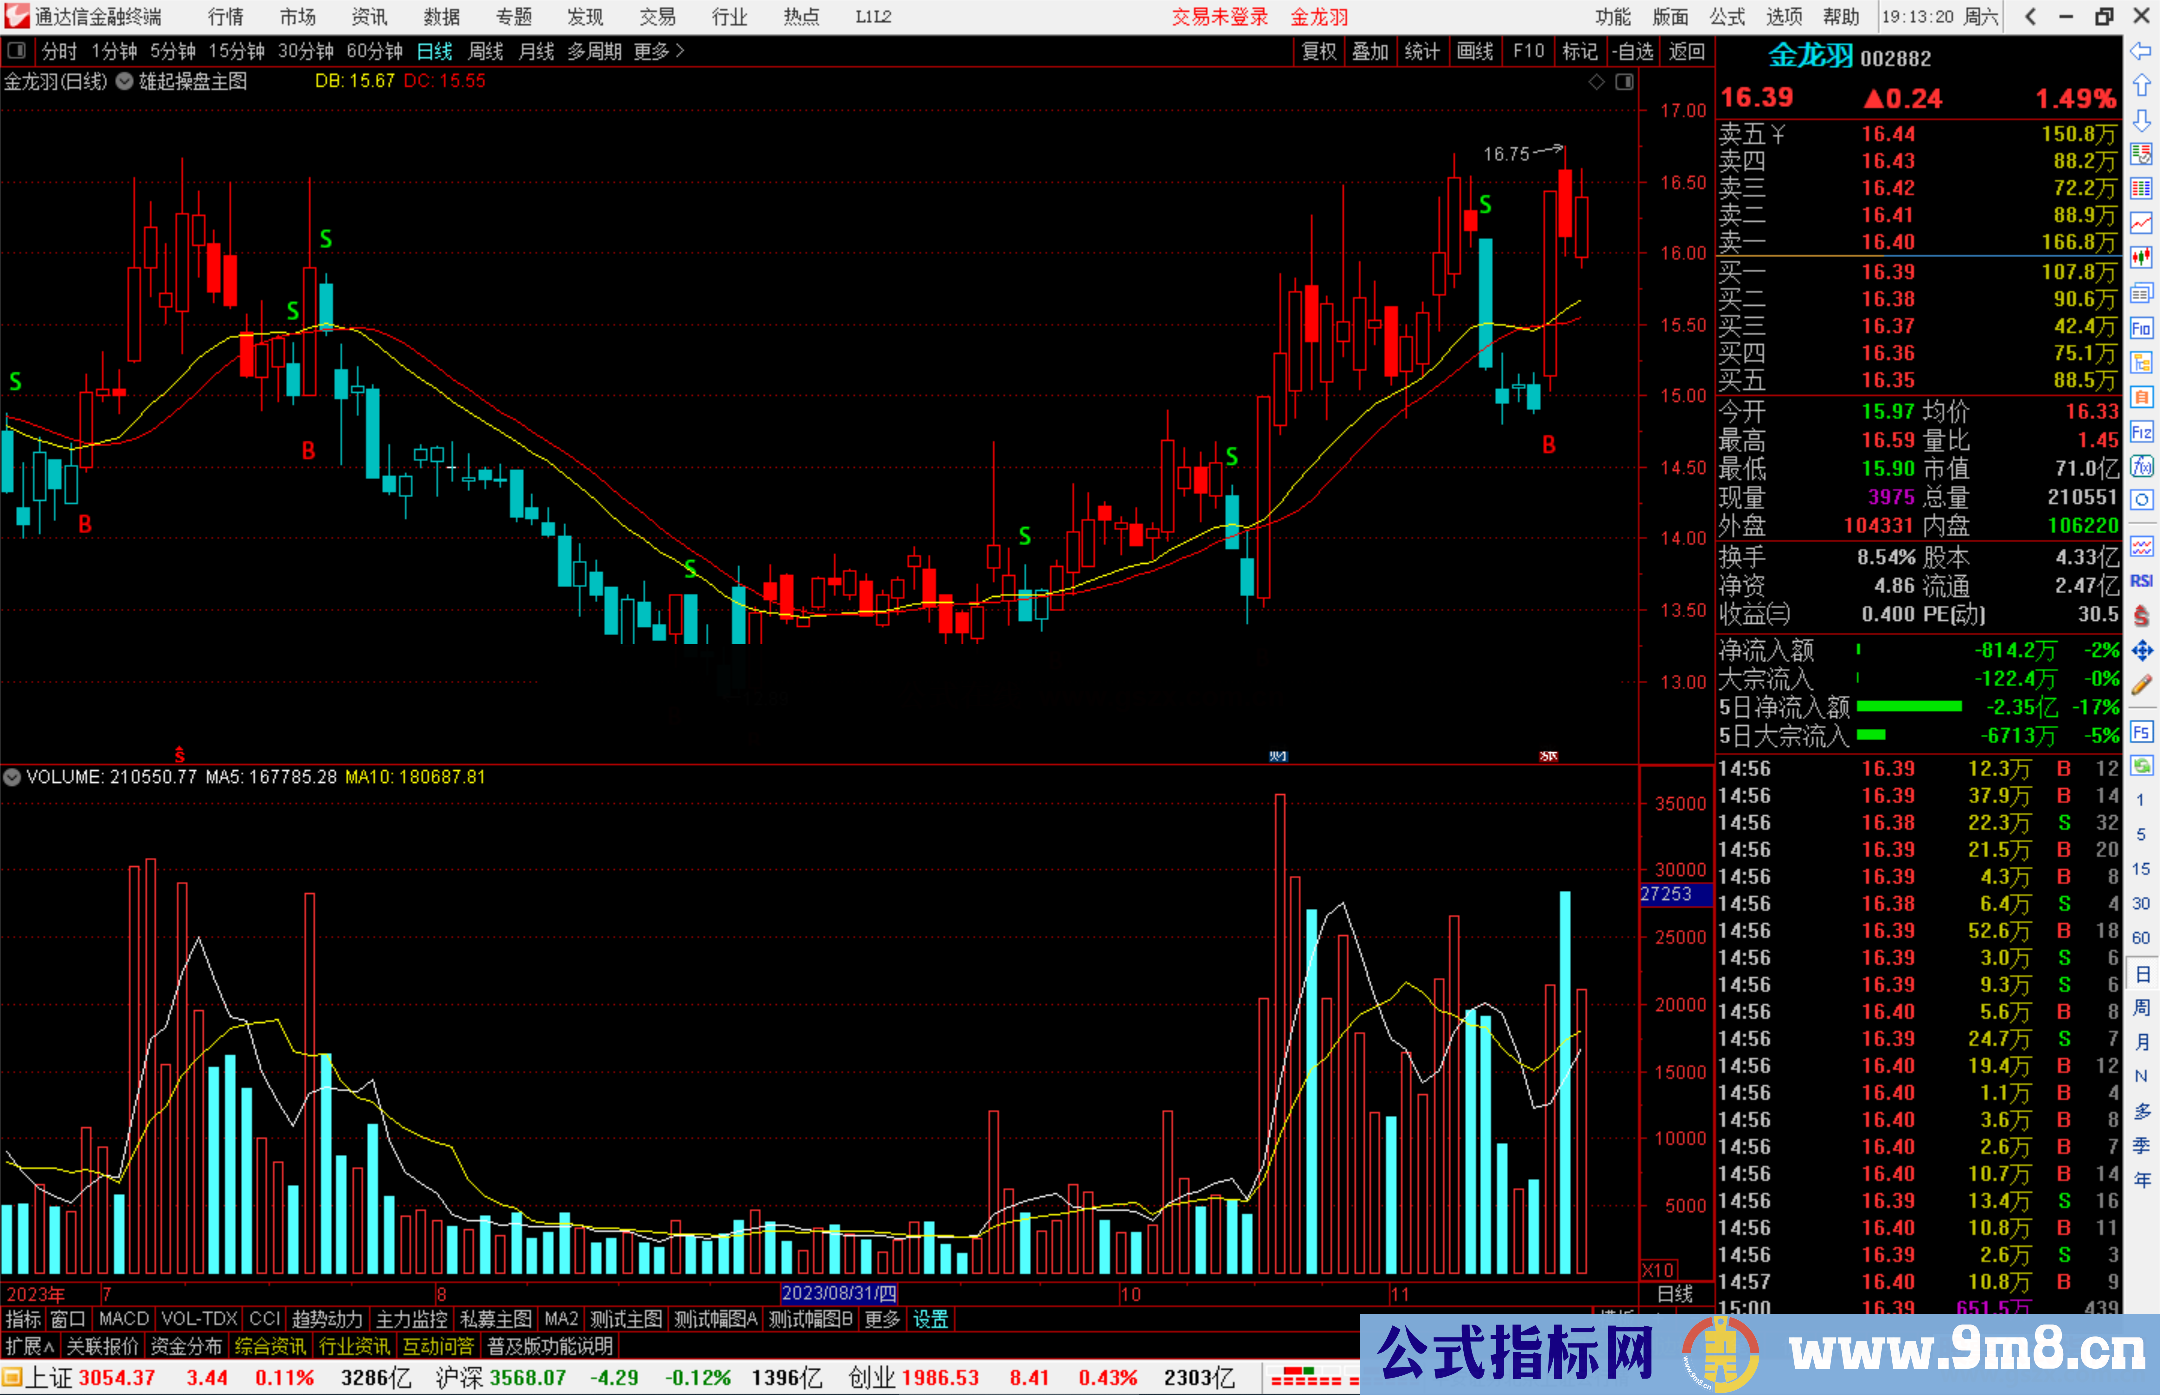Switch to the 分时 tab
This screenshot has height=1395, width=2160.
pyautogui.click(x=59, y=51)
